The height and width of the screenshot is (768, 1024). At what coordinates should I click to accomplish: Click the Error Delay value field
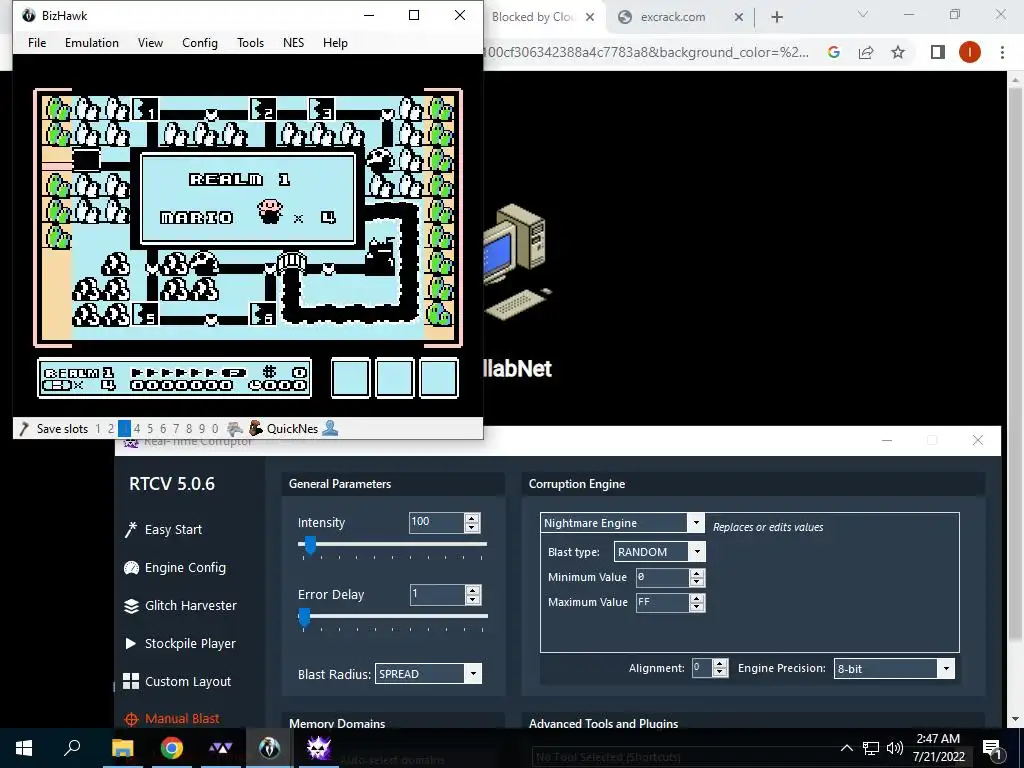[437, 595]
